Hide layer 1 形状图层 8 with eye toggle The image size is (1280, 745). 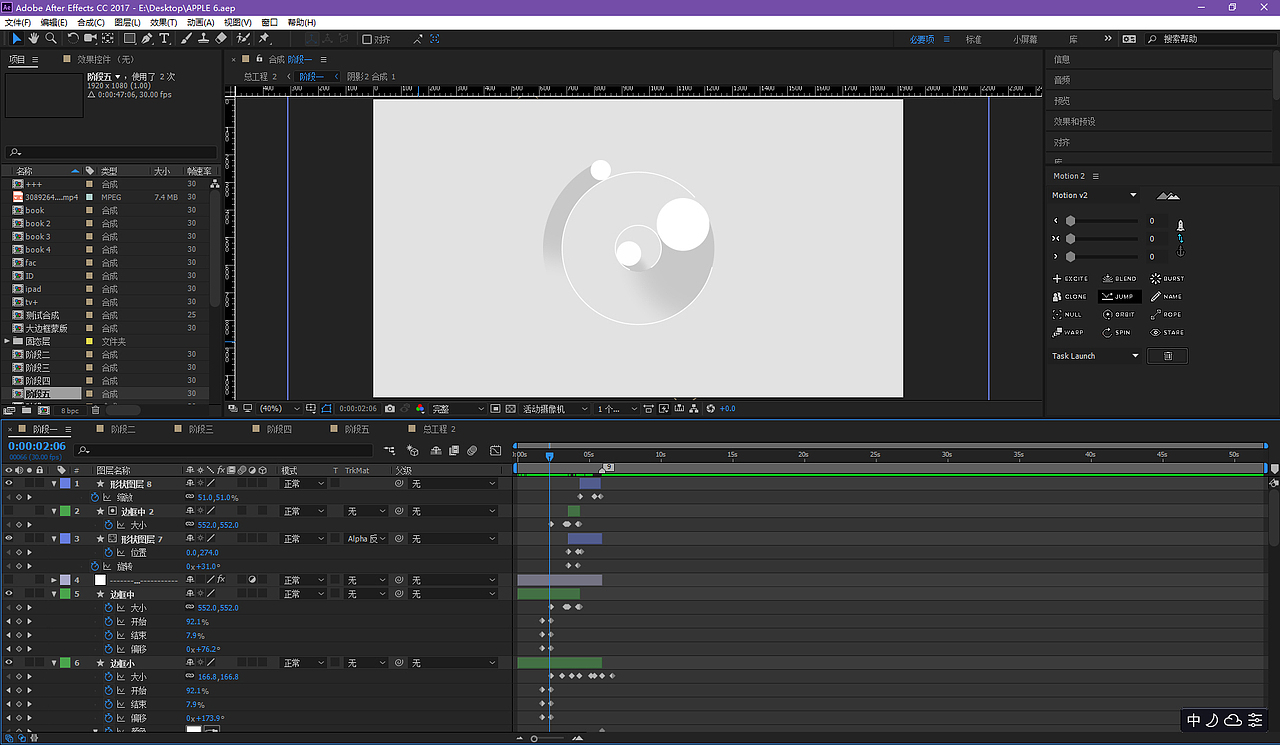tap(9, 484)
